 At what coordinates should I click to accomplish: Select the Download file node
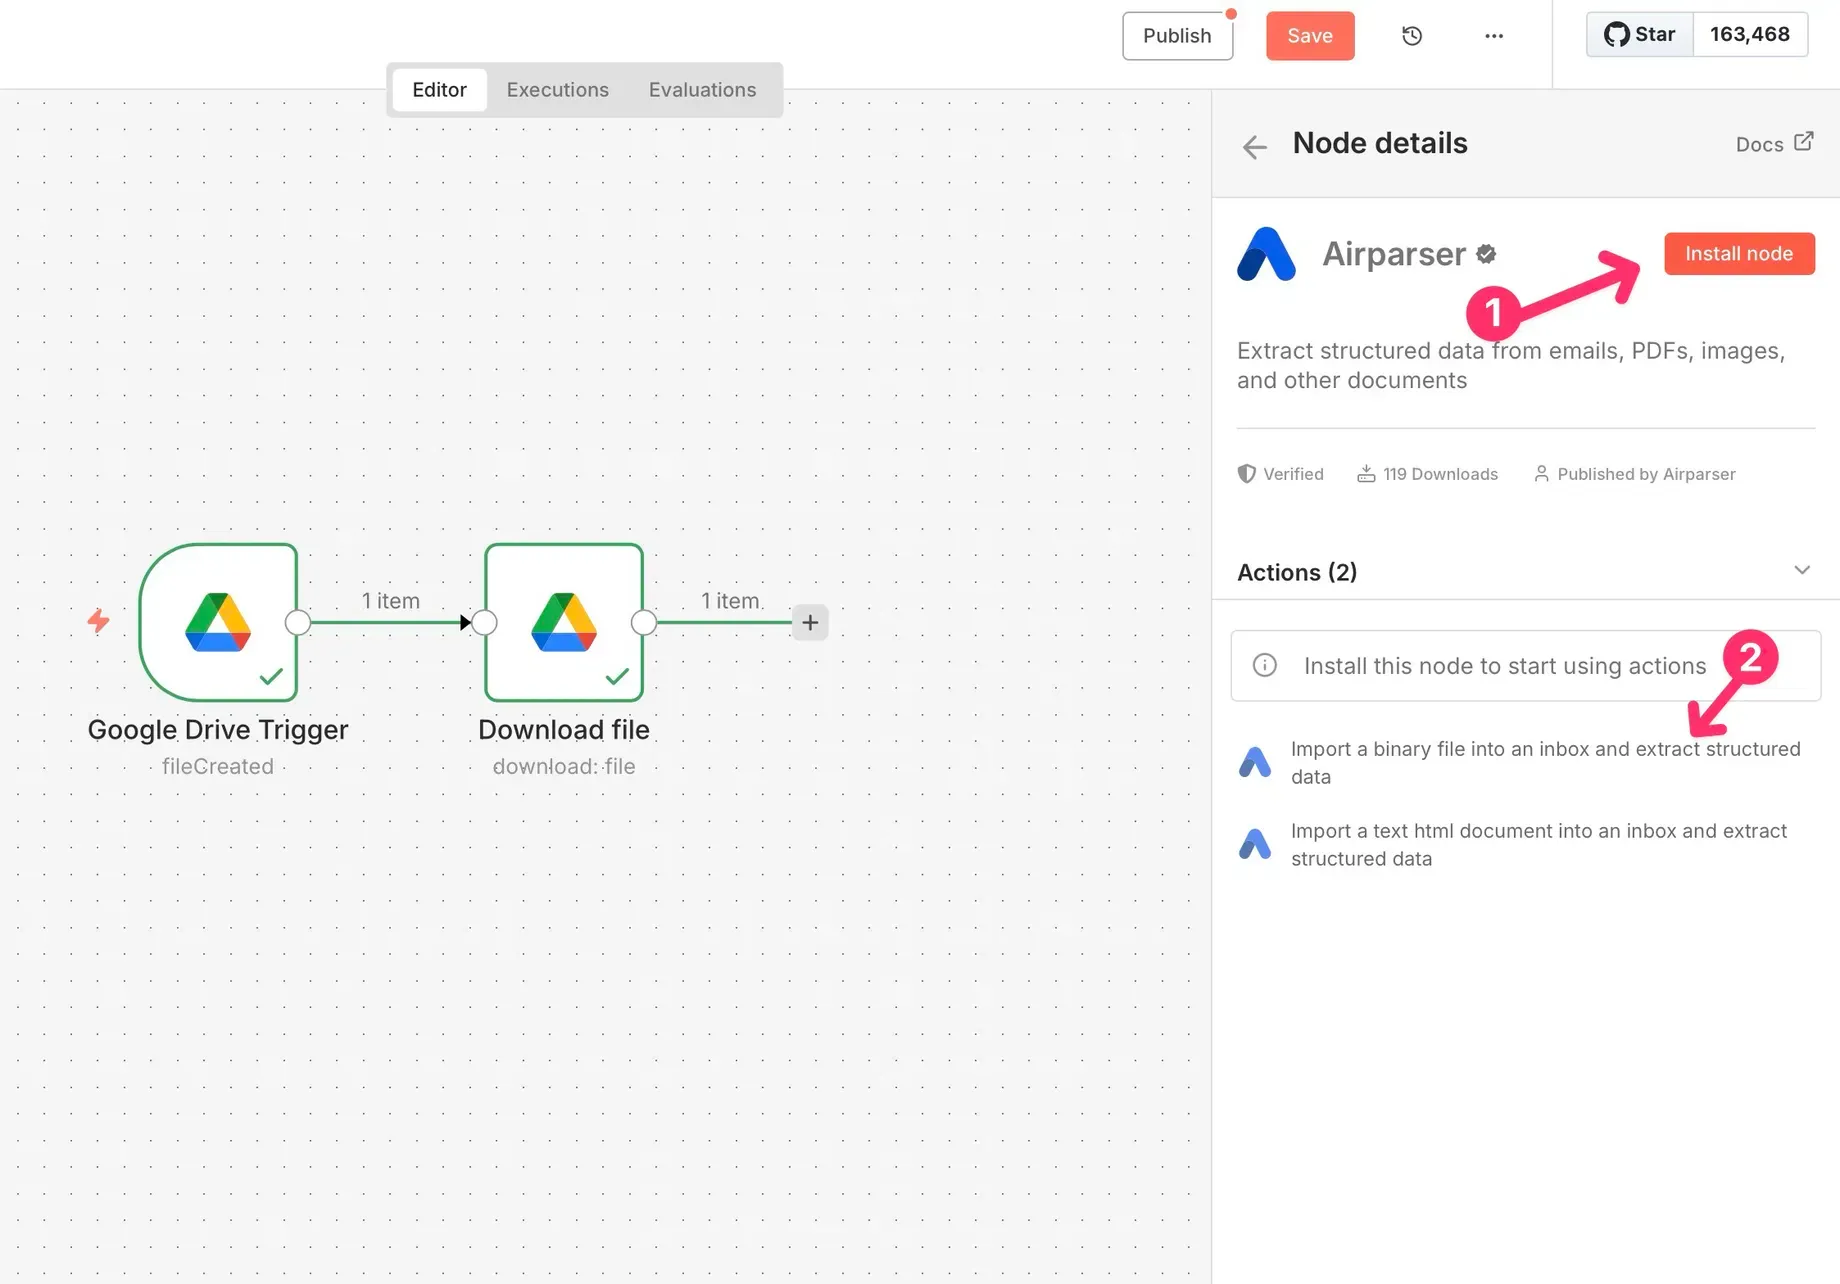563,622
